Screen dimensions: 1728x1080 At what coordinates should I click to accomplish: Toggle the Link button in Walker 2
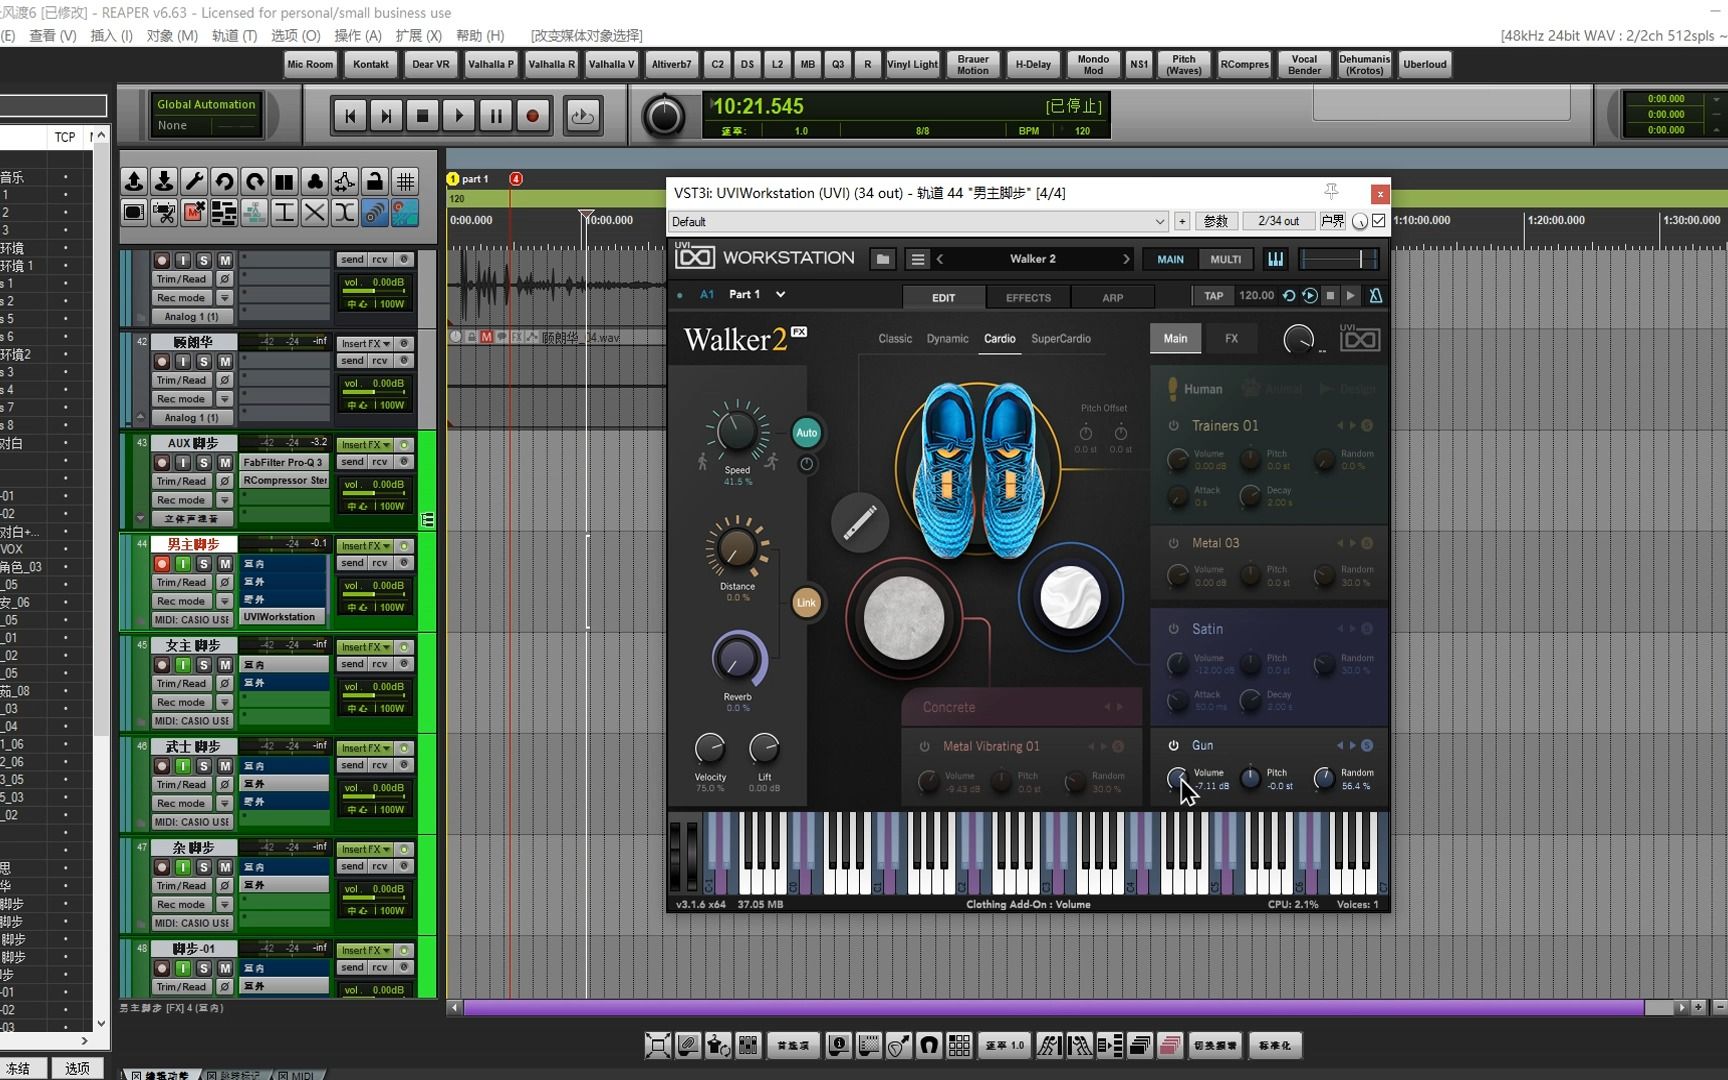(806, 603)
